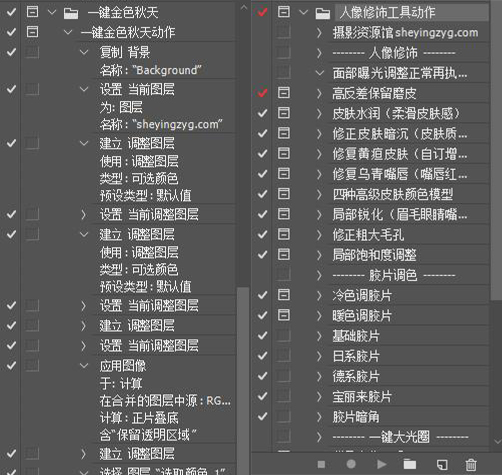Select the 局部饱和度调整 action

pos(374,255)
